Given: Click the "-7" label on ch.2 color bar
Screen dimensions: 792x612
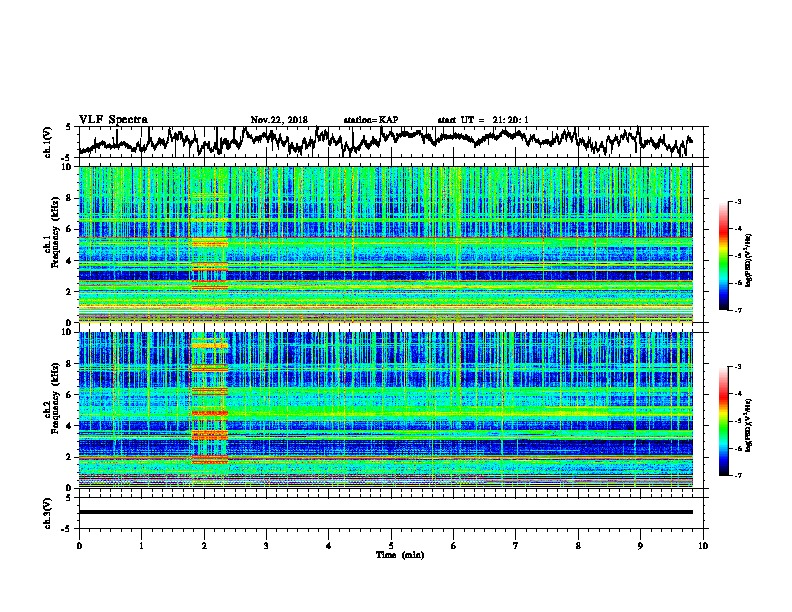Looking at the screenshot, I should click(x=737, y=475).
